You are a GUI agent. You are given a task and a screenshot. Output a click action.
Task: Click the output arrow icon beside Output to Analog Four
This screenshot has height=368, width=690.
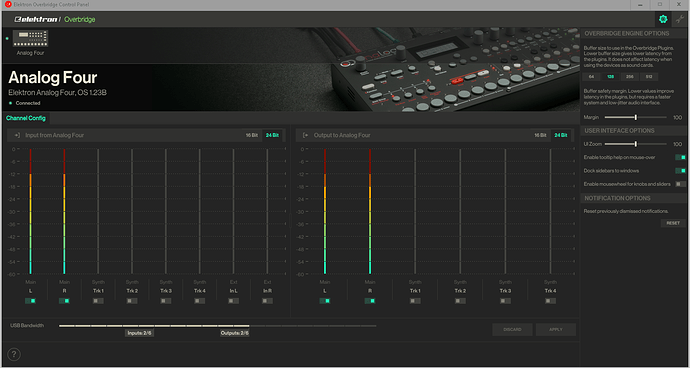[x=306, y=135]
